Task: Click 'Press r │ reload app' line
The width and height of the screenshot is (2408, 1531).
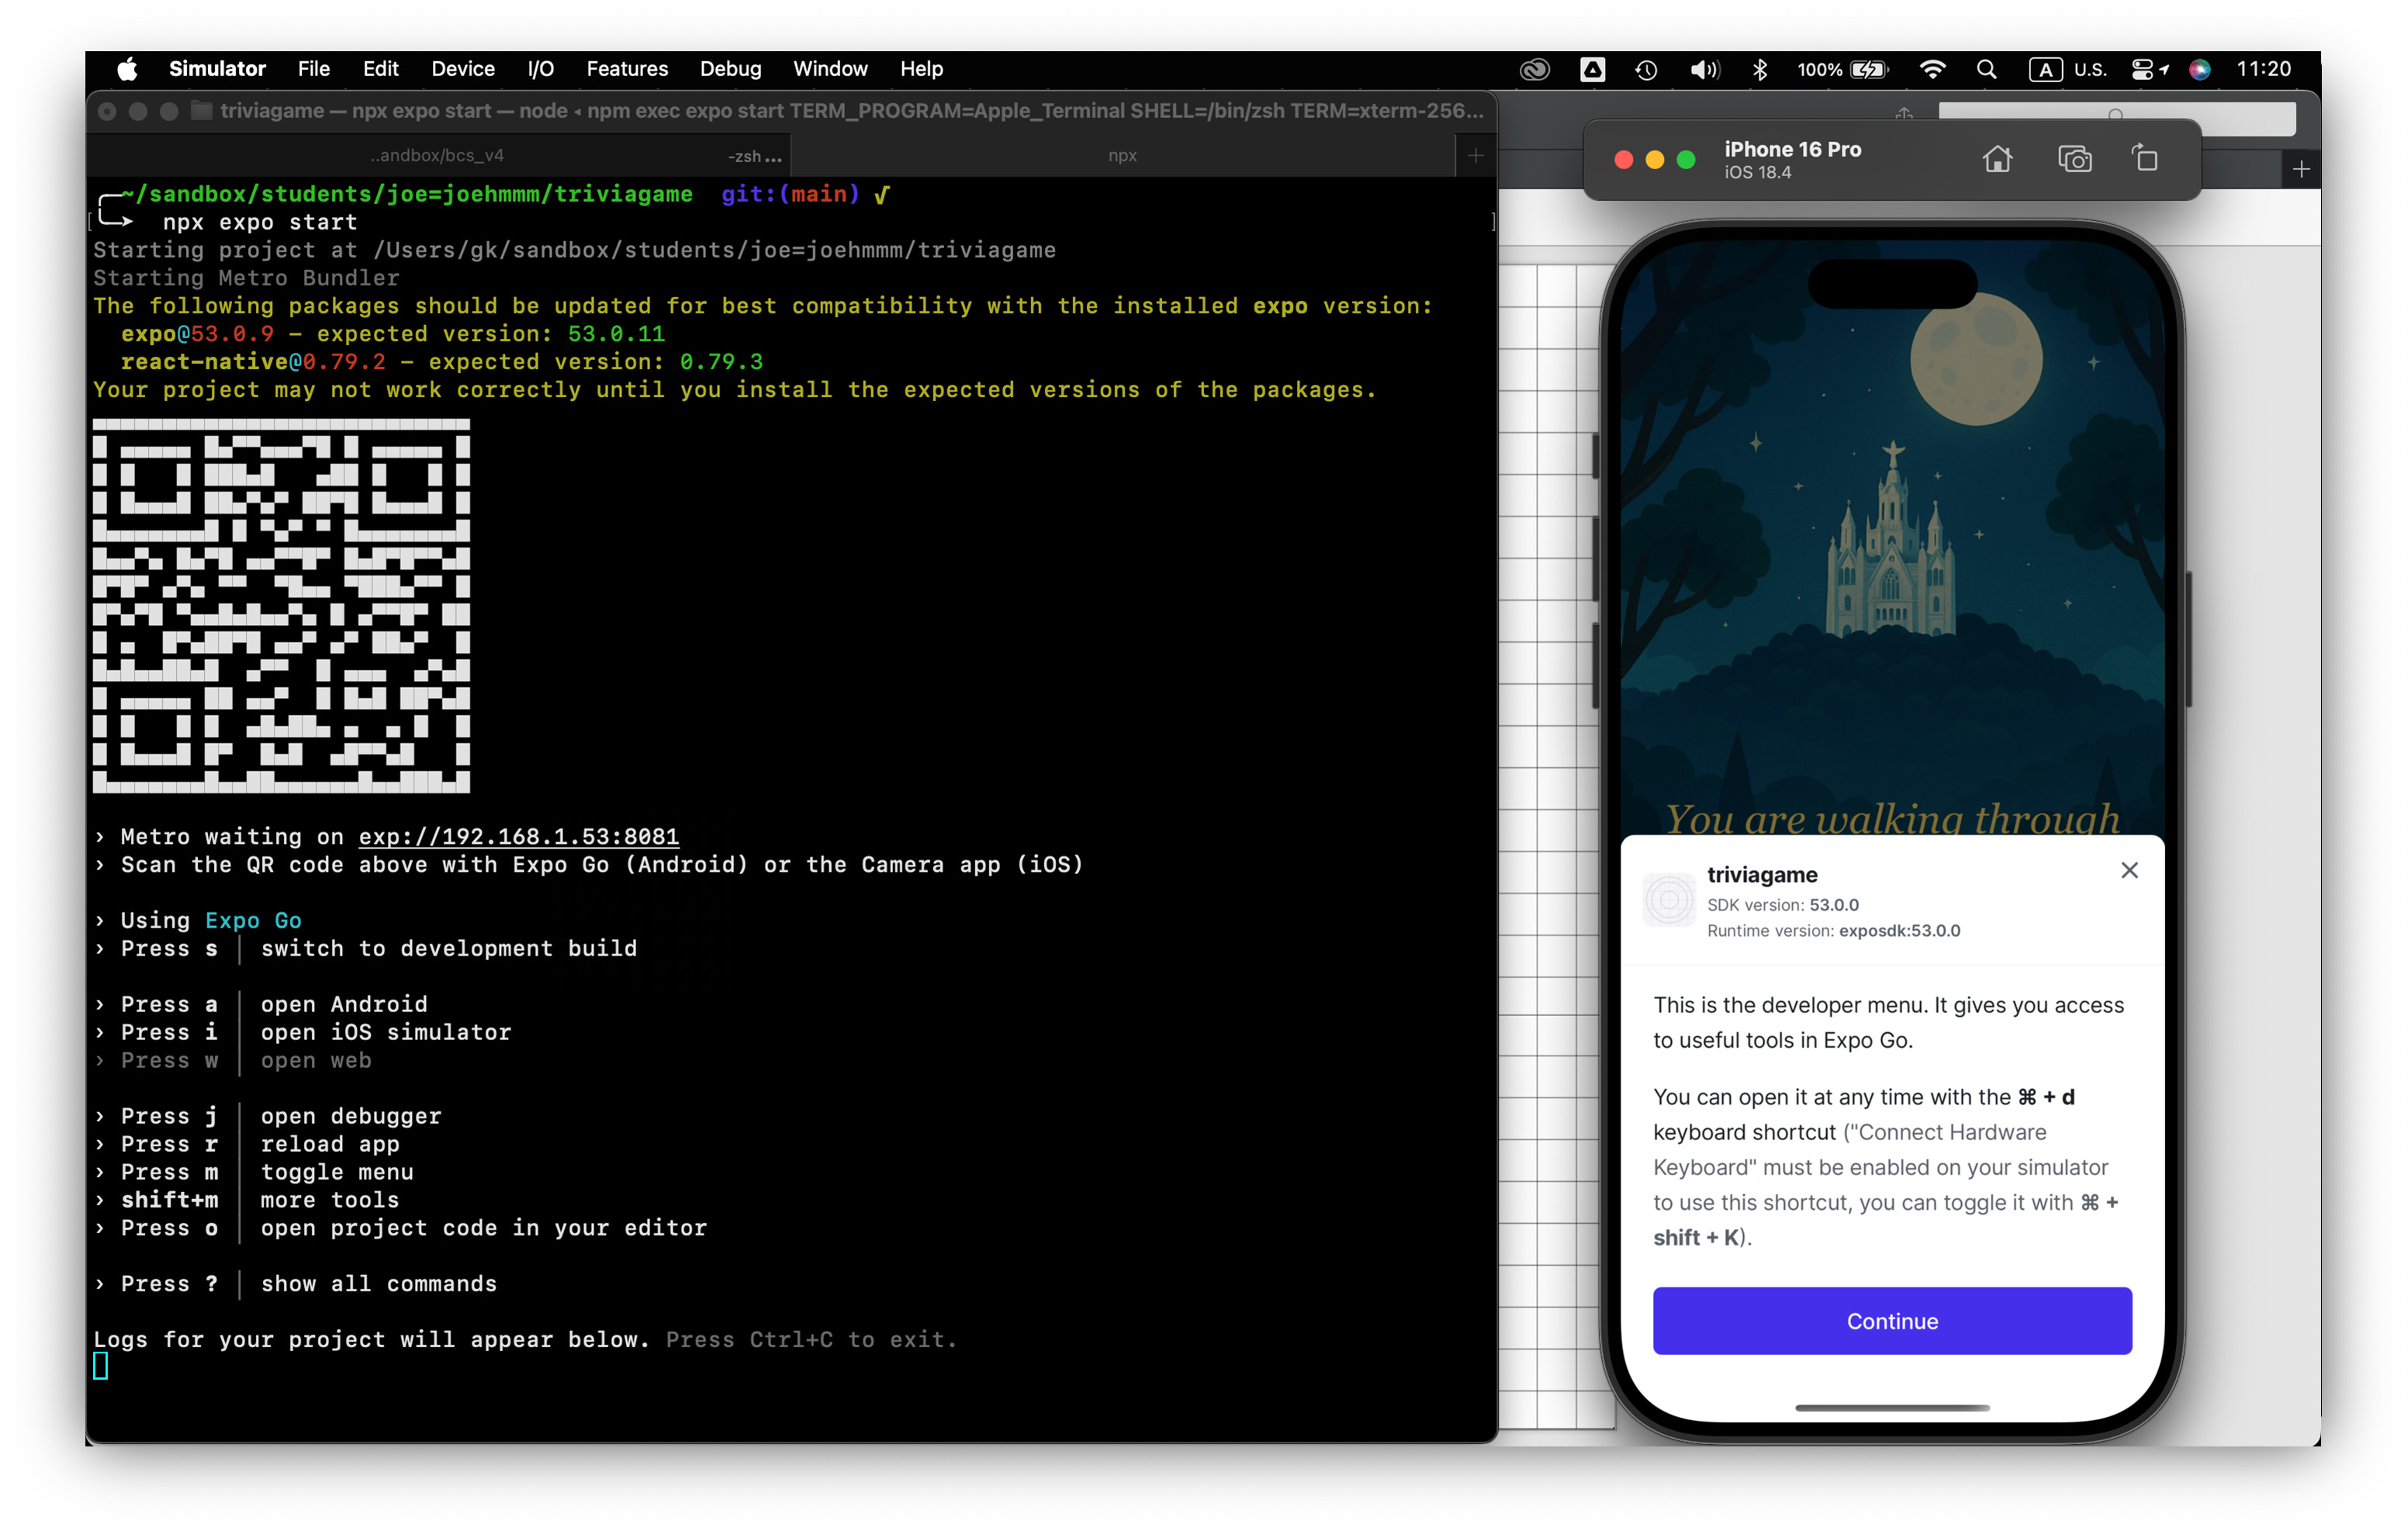Action: [x=247, y=1144]
